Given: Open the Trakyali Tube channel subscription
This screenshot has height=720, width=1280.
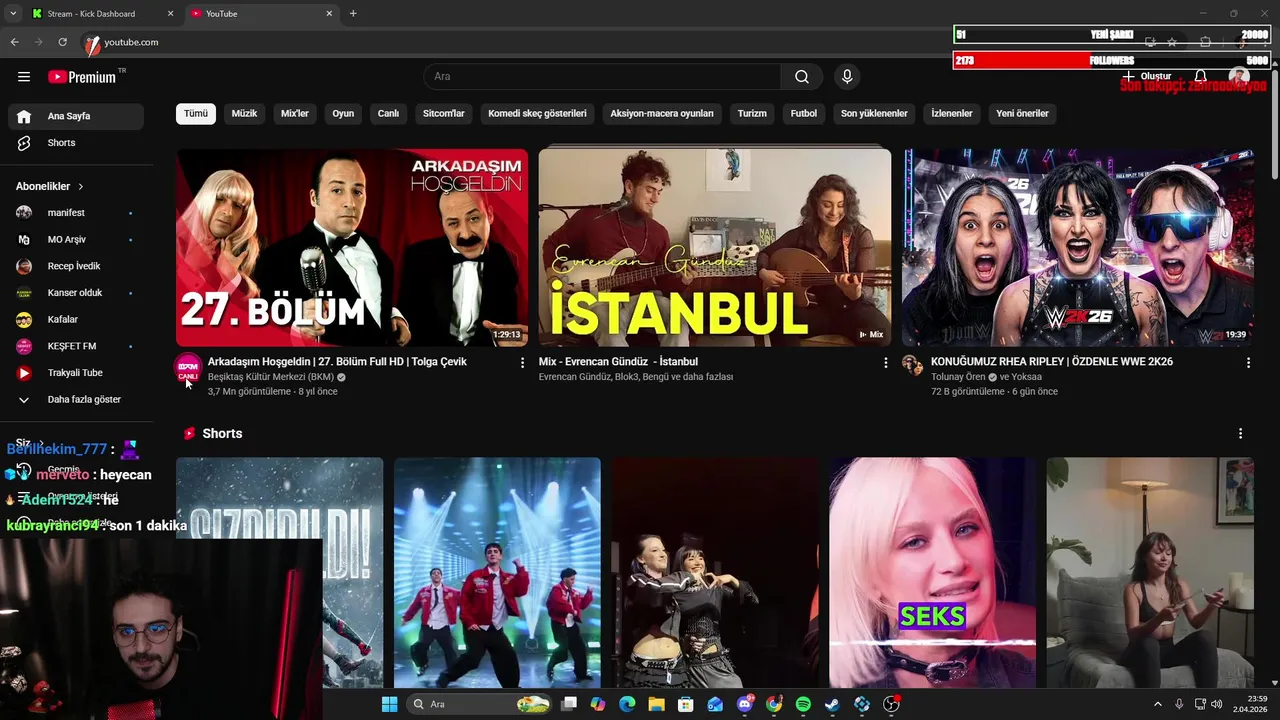Looking at the screenshot, I should point(76,373).
